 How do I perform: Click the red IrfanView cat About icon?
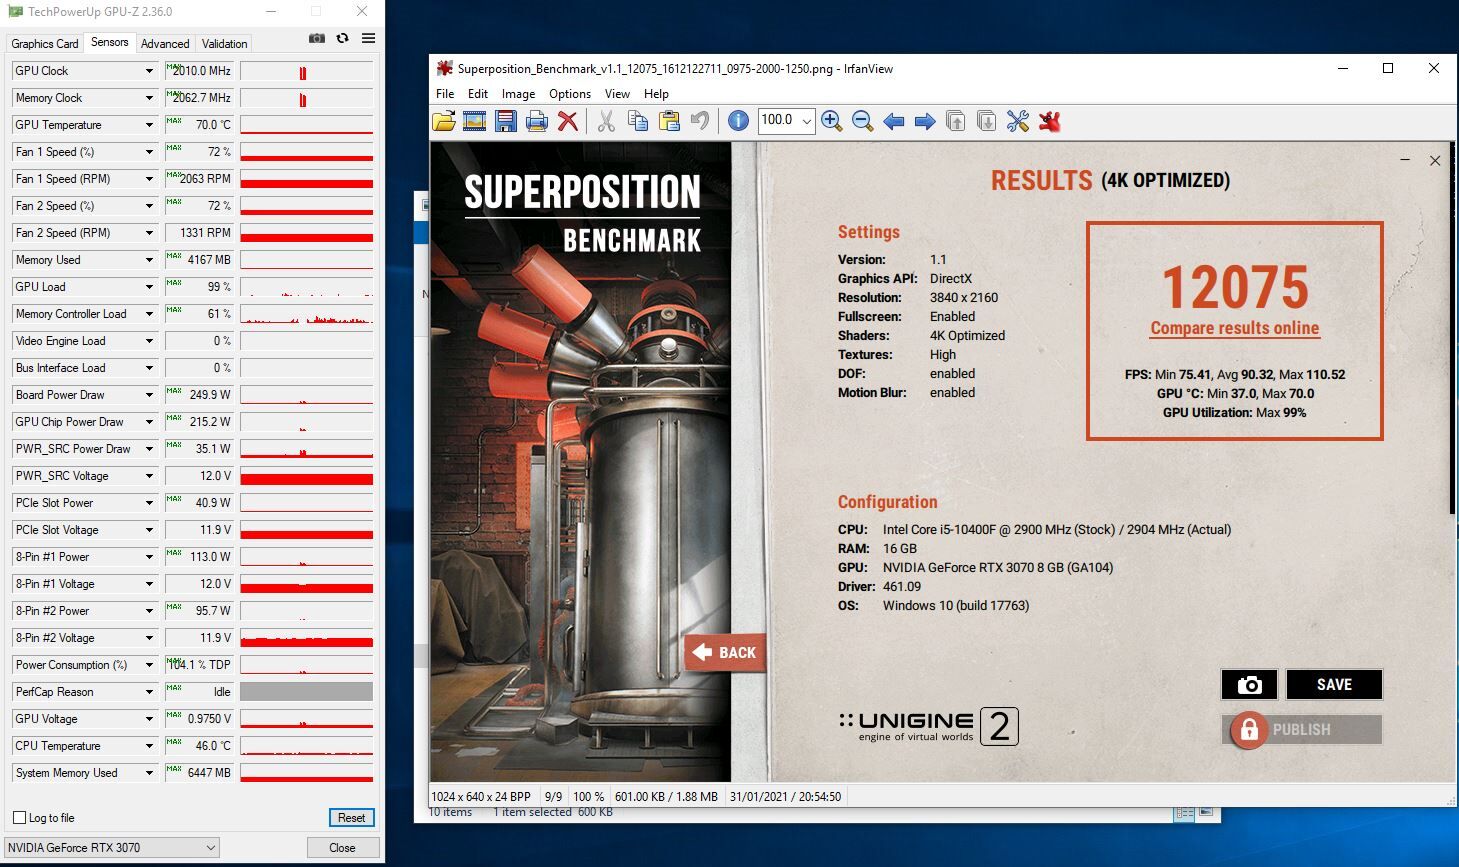(x=1049, y=121)
